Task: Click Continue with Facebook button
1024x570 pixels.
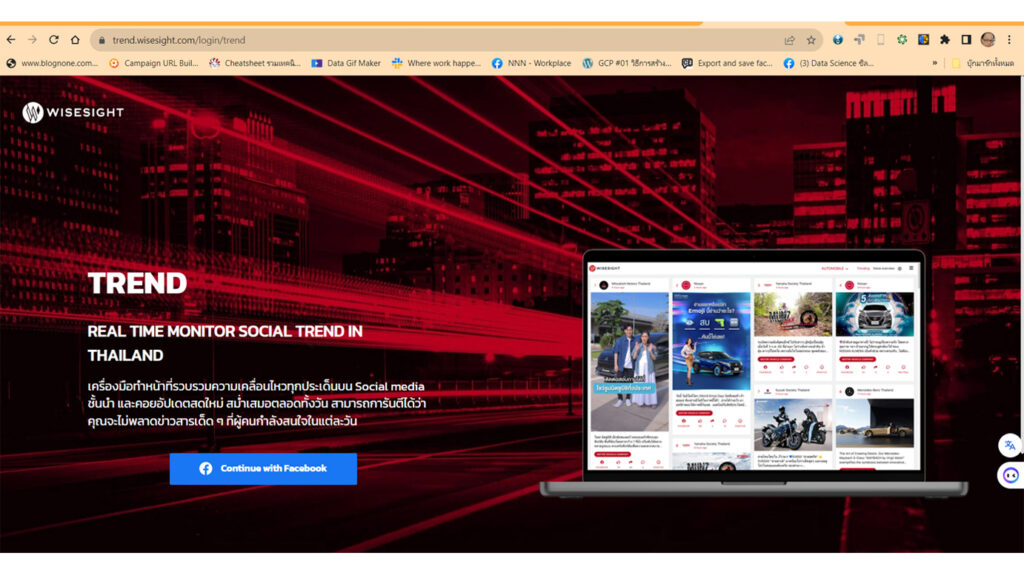Action: 263,469
